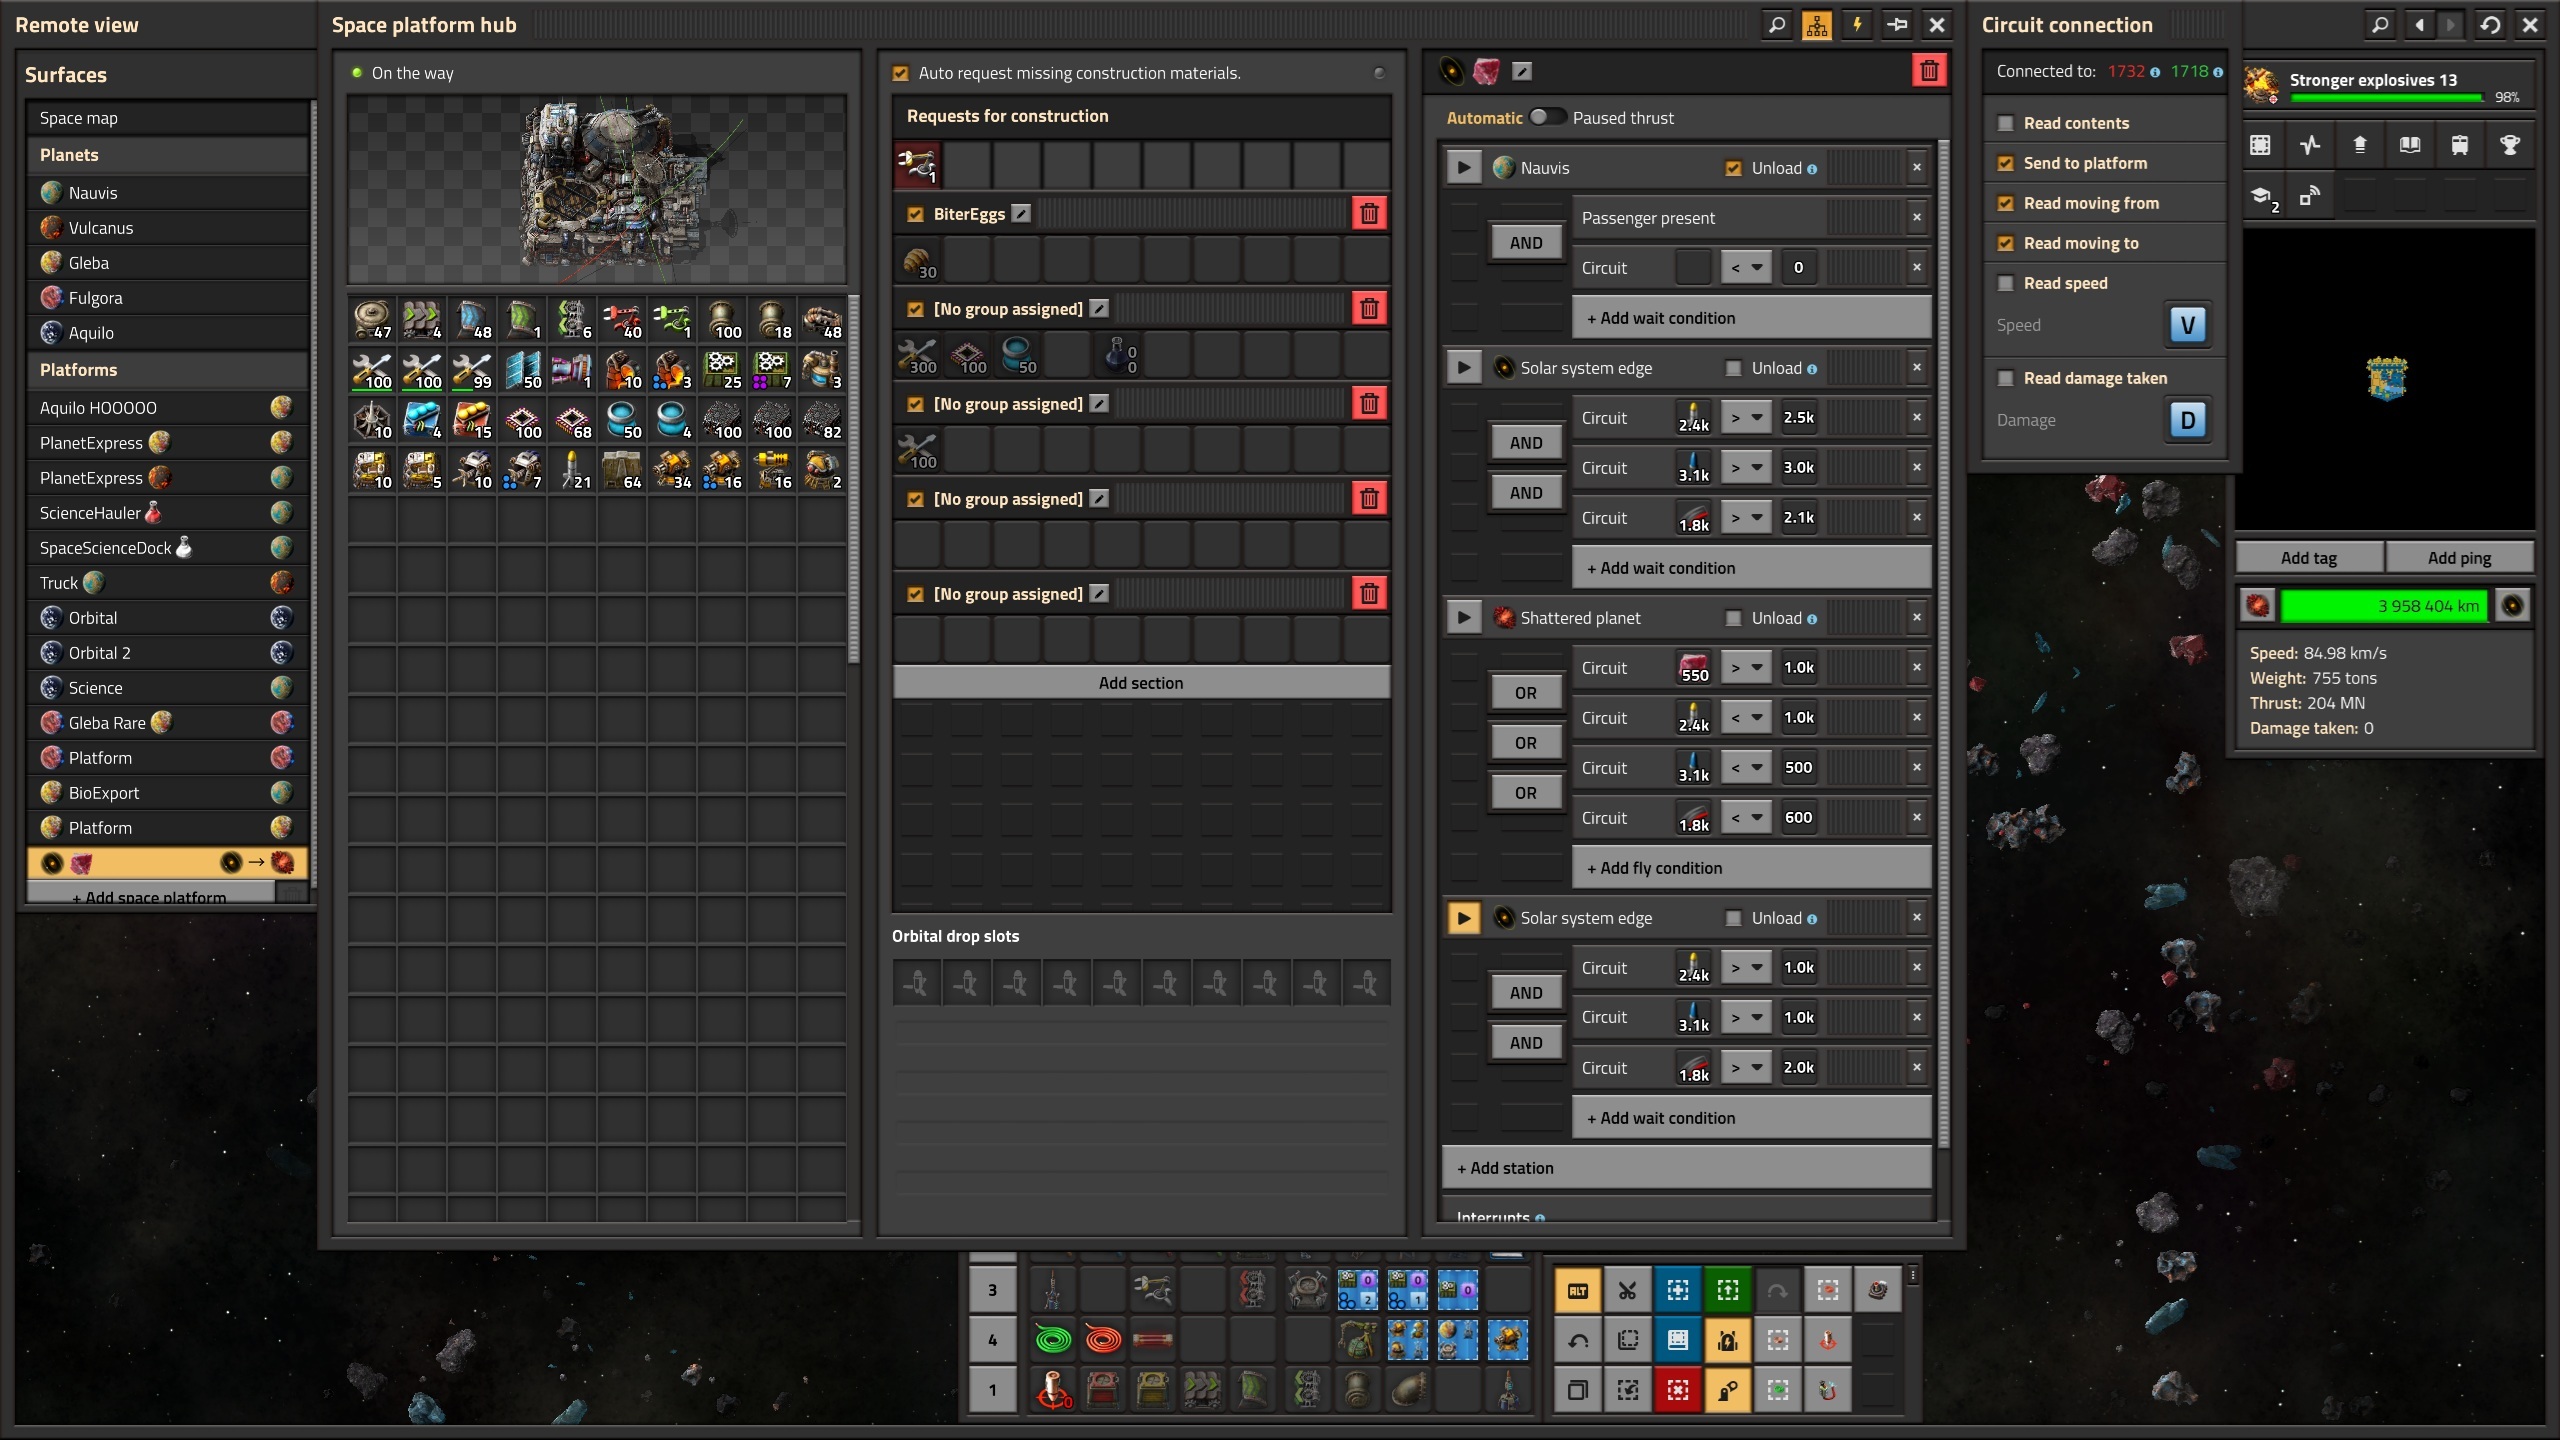2560x1440 pixels.
Task: Select the red wire in quickbar
Action: click(x=1103, y=1339)
